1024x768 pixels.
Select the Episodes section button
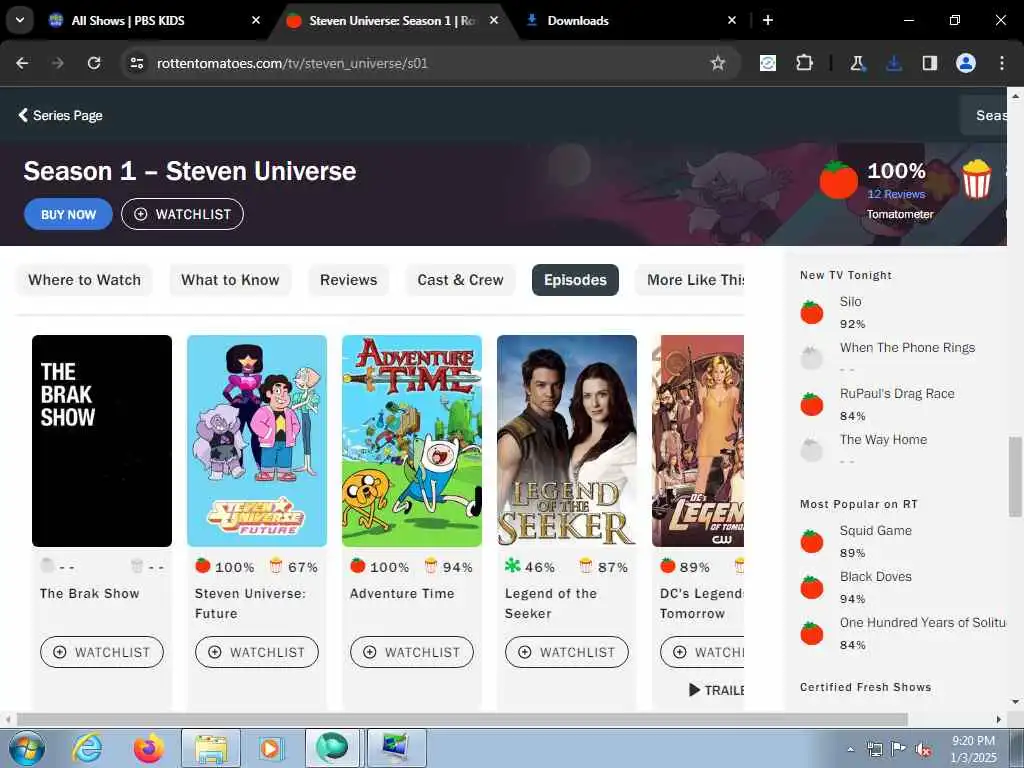[x=575, y=280]
